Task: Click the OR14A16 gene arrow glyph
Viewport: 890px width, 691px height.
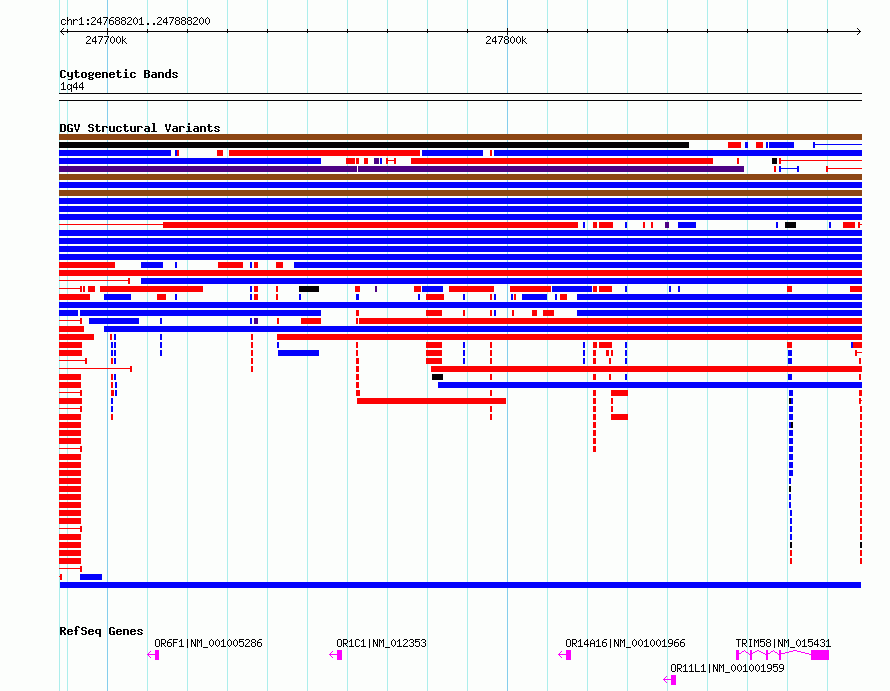Action: [564, 655]
